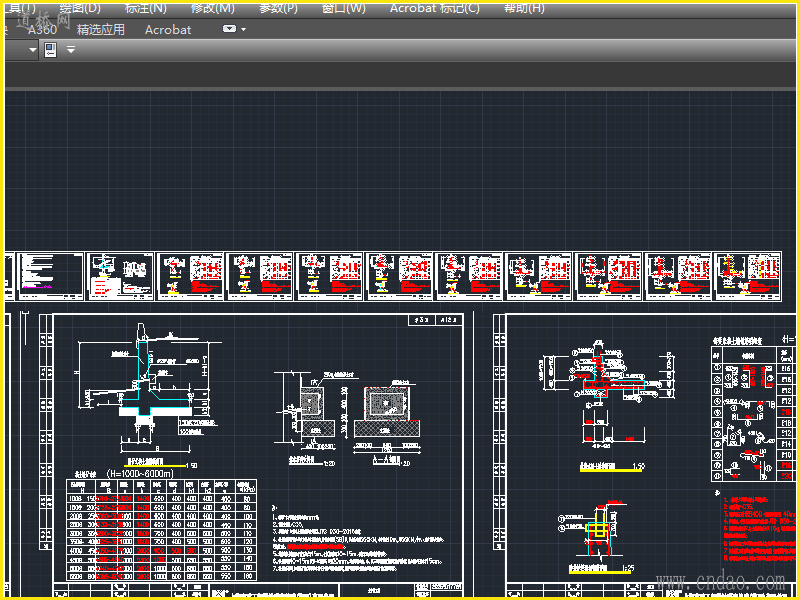Click the 修改(M) menu
This screenshot has width=800, height=600.
pos(212,8)
